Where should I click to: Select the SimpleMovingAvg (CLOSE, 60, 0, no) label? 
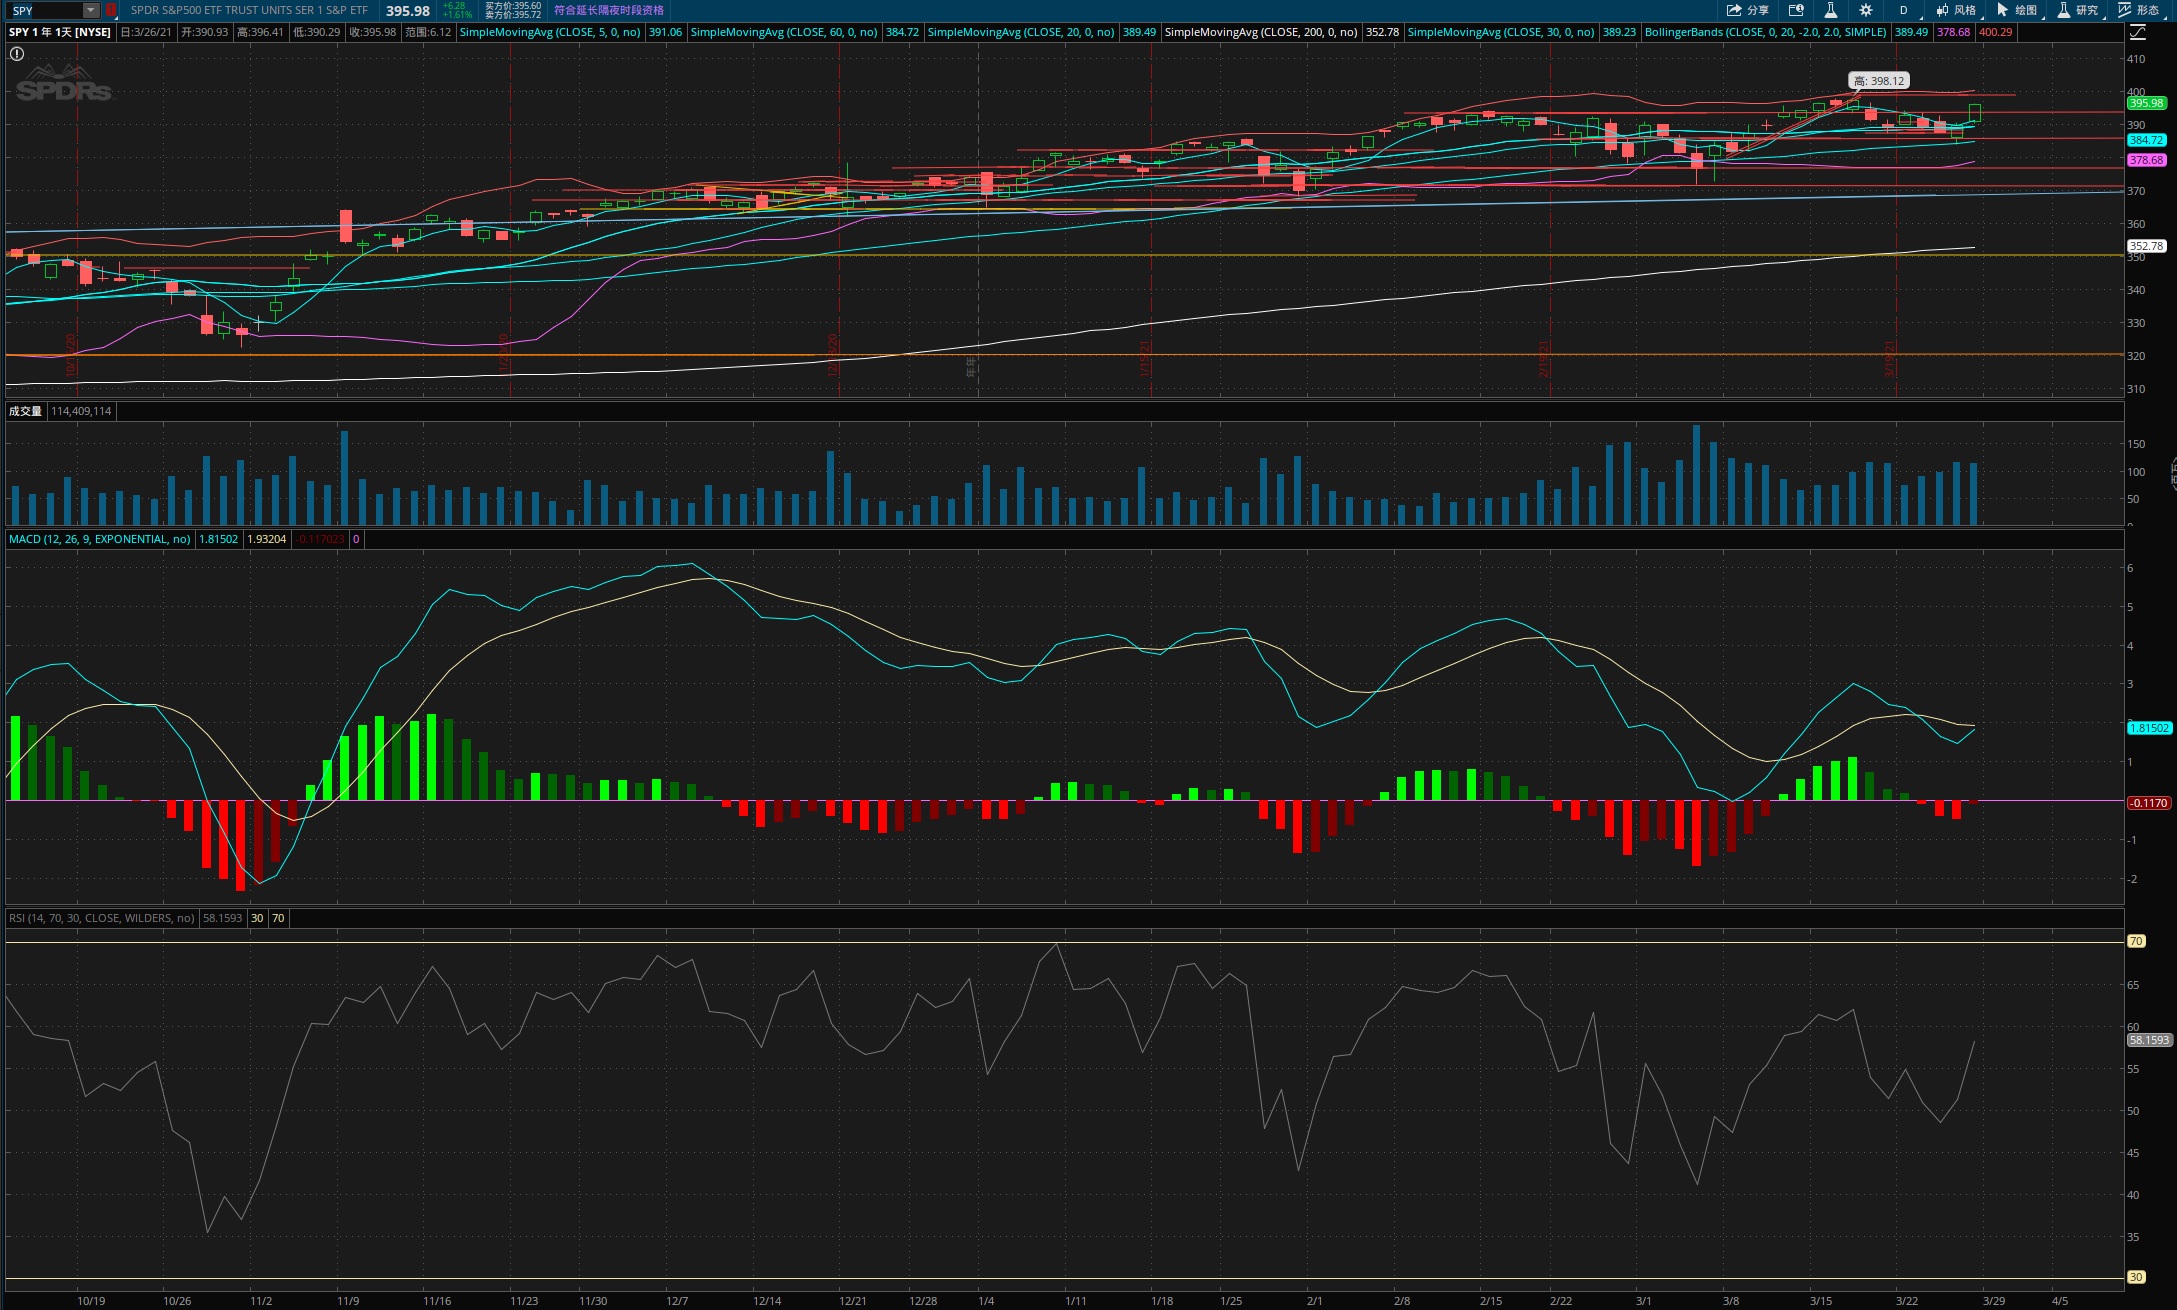point(784,32)
